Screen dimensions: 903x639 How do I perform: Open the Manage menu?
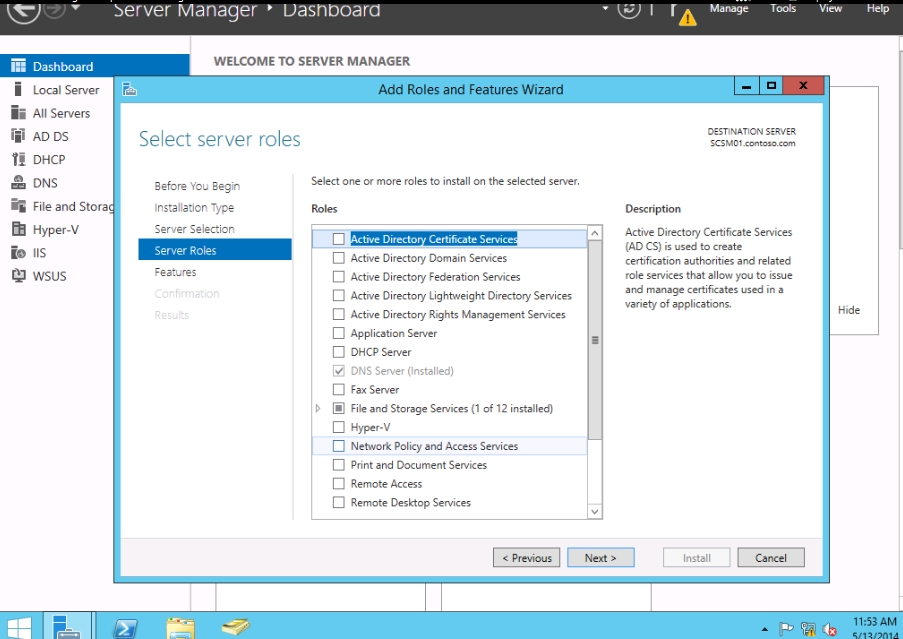pyautogui.click(x=729, y=8)
